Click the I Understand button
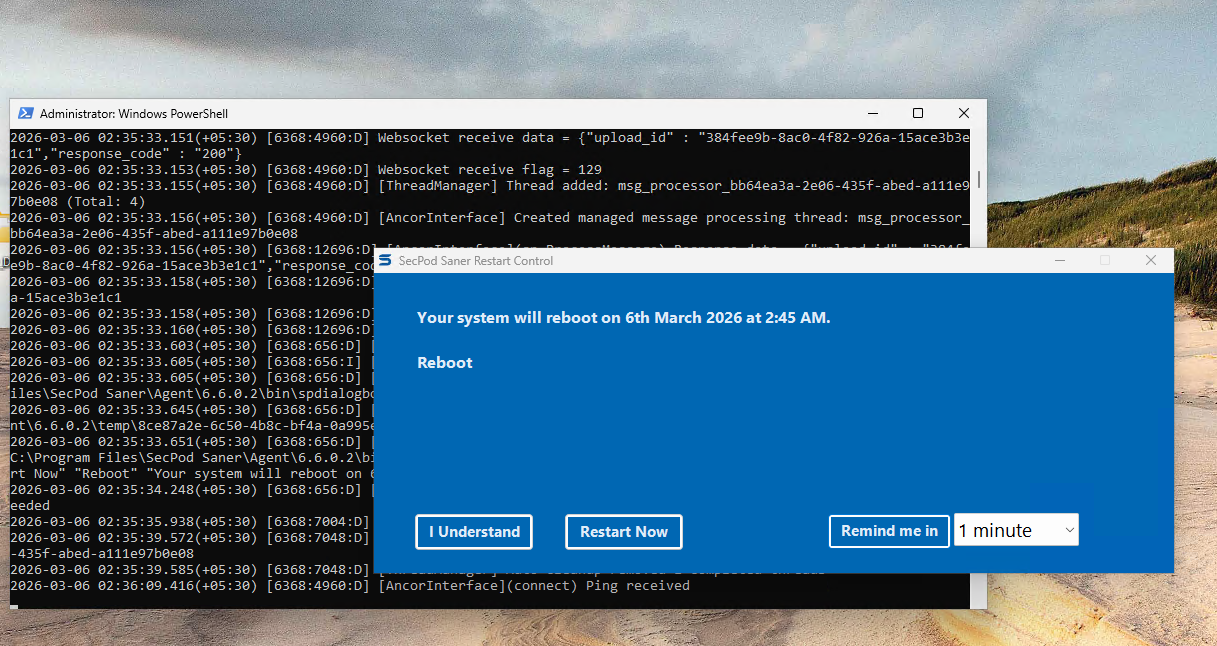This screenshot has width=1217, height=646. (474, 532)
